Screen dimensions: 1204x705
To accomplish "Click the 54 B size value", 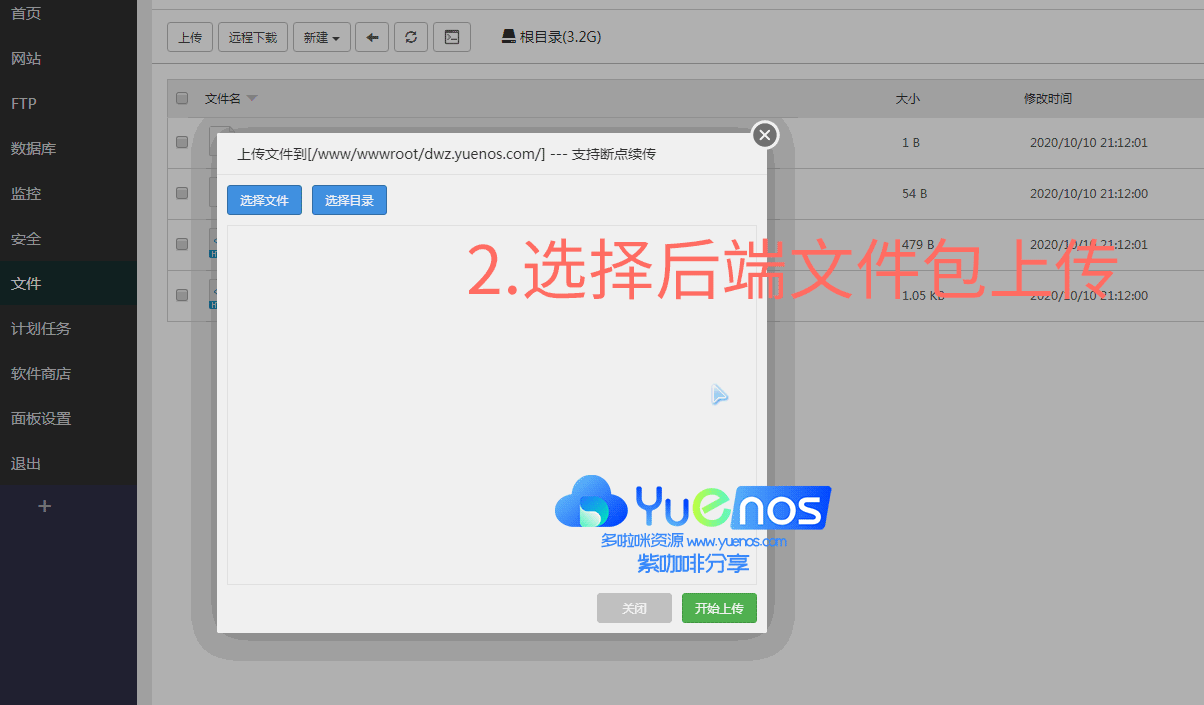I will [914, 193].
